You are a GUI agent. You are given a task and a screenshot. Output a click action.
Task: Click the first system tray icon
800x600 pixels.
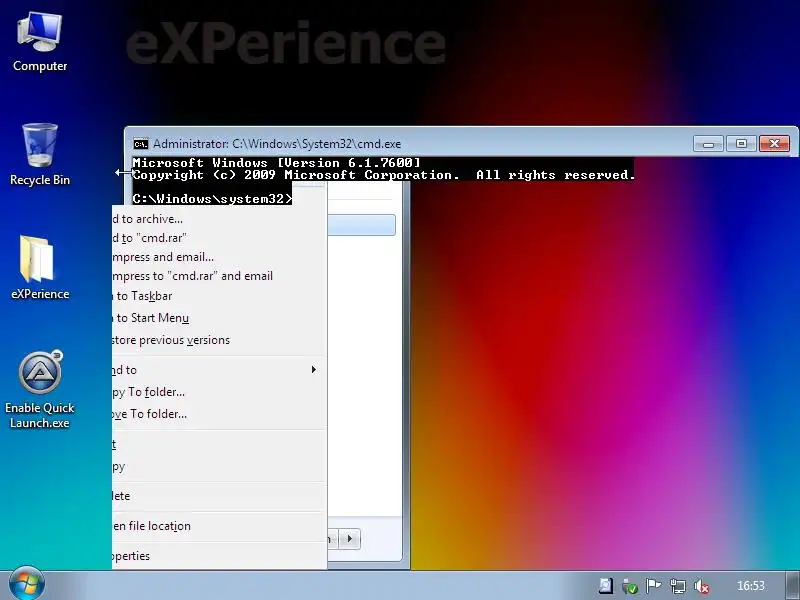(x=606, y=586)
